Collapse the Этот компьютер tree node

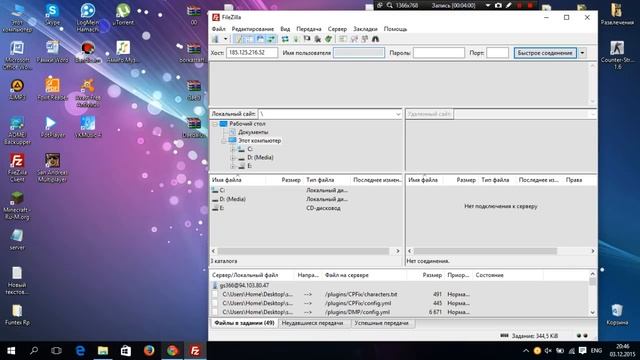224,140
